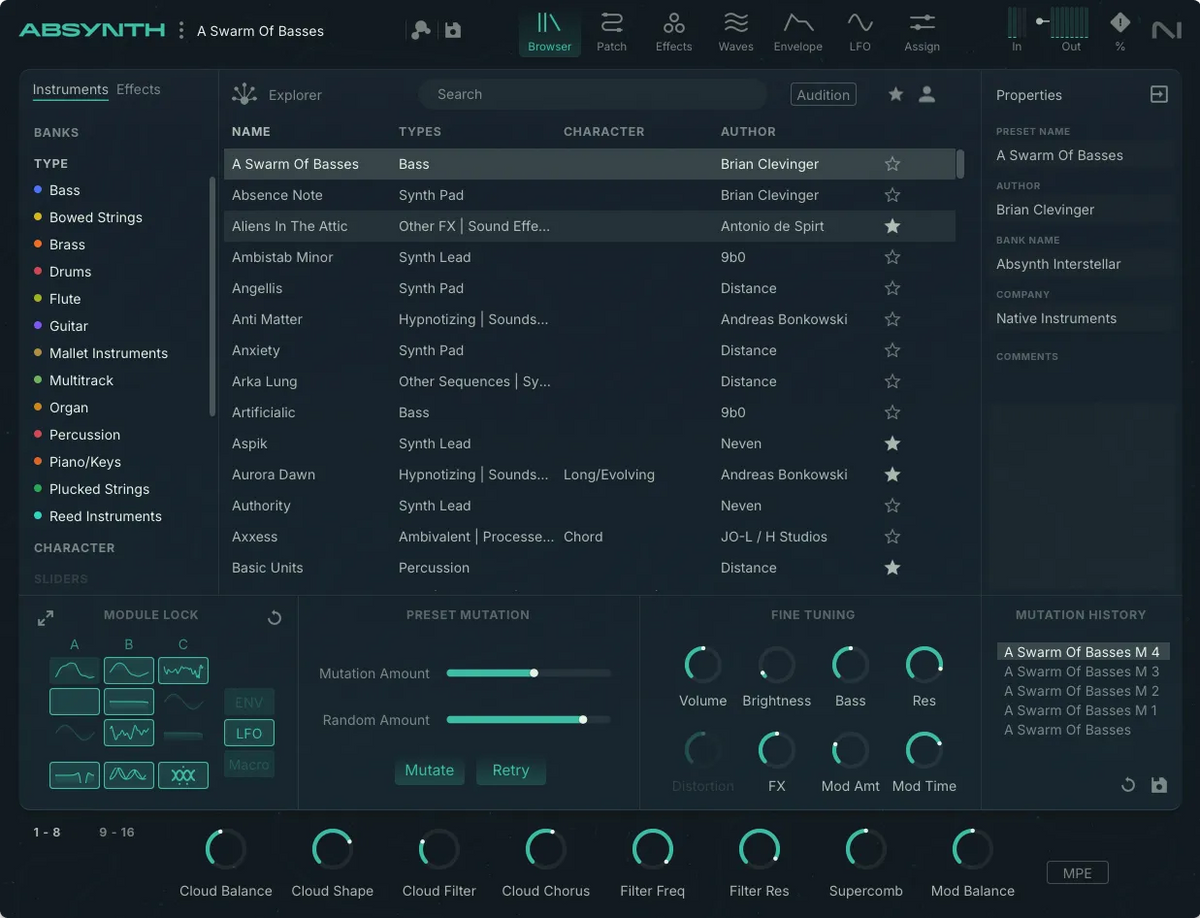Viewport: 1200px width, 918px height.
Task: Toggle favorite star on Aliens In The Attic
Action: [891, 226]
